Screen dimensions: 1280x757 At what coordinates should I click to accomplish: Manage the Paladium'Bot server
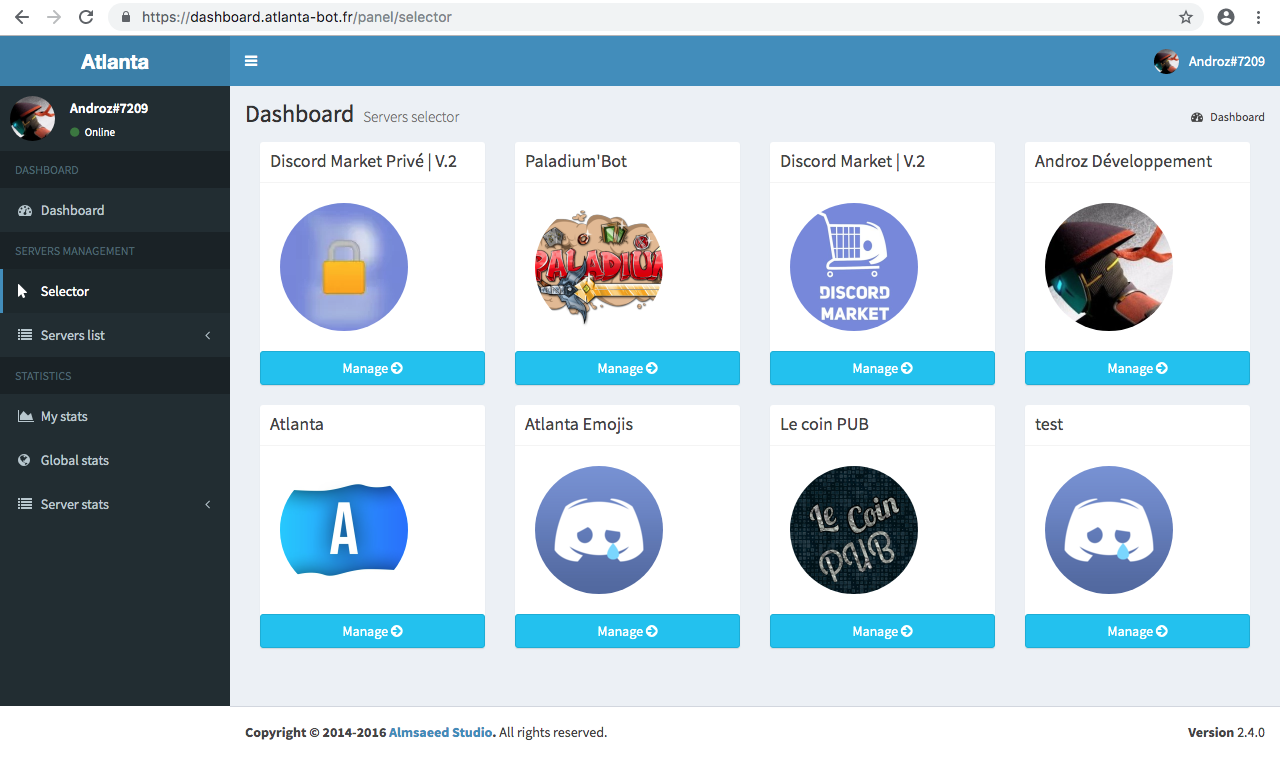pos(627,368)
